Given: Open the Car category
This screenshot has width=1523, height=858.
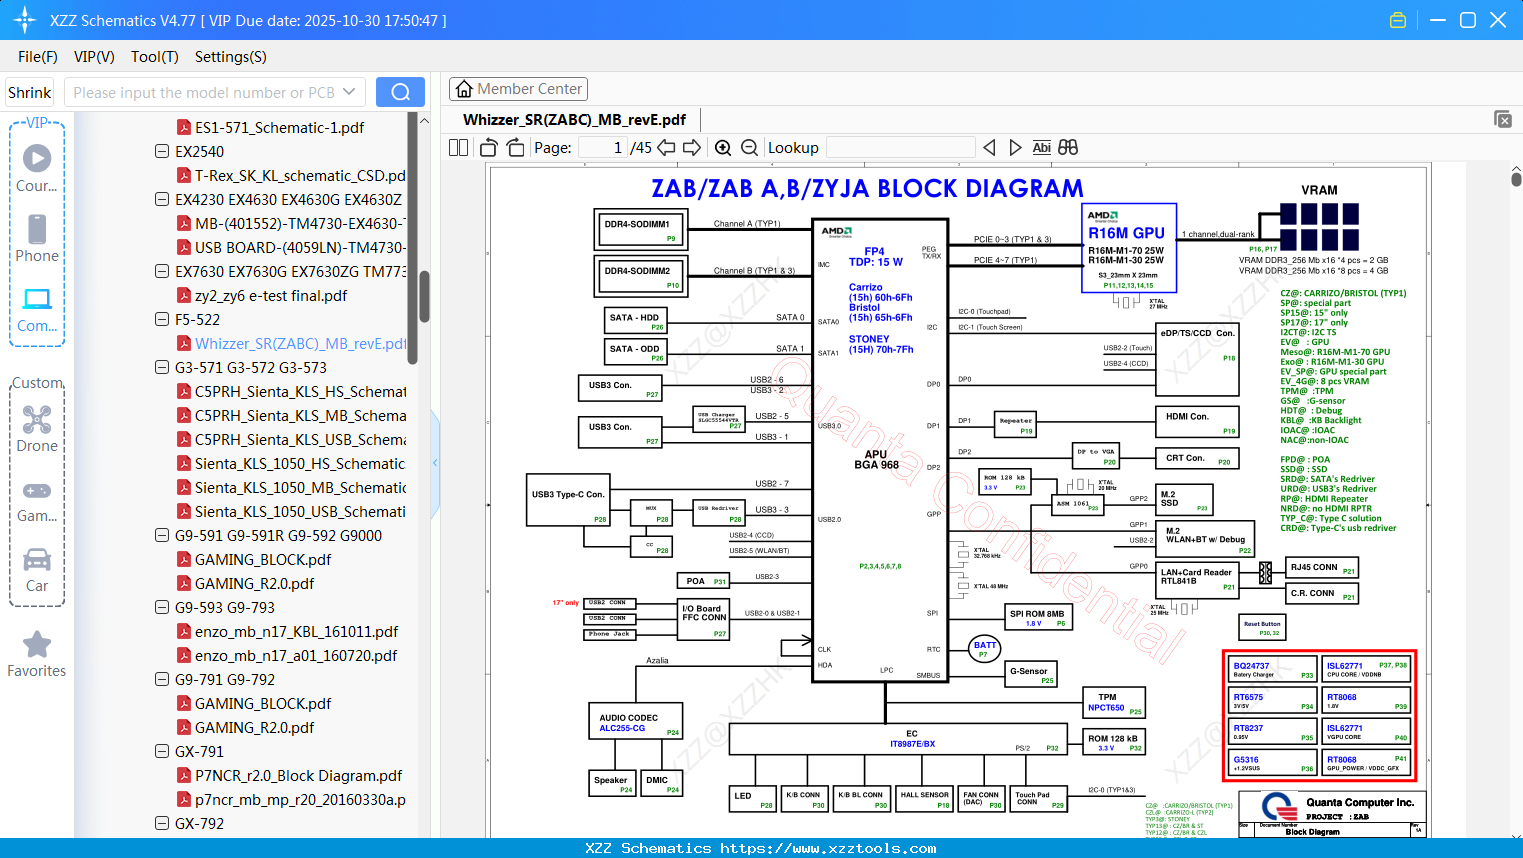Looking at the screenshot, I should click(37, 569).
